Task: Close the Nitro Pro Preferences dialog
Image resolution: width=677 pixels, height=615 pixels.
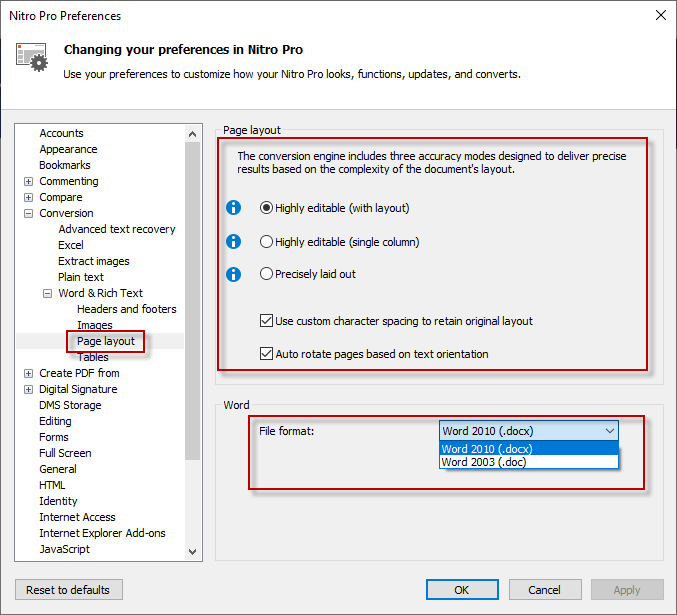Action: [x=661, y=16]
